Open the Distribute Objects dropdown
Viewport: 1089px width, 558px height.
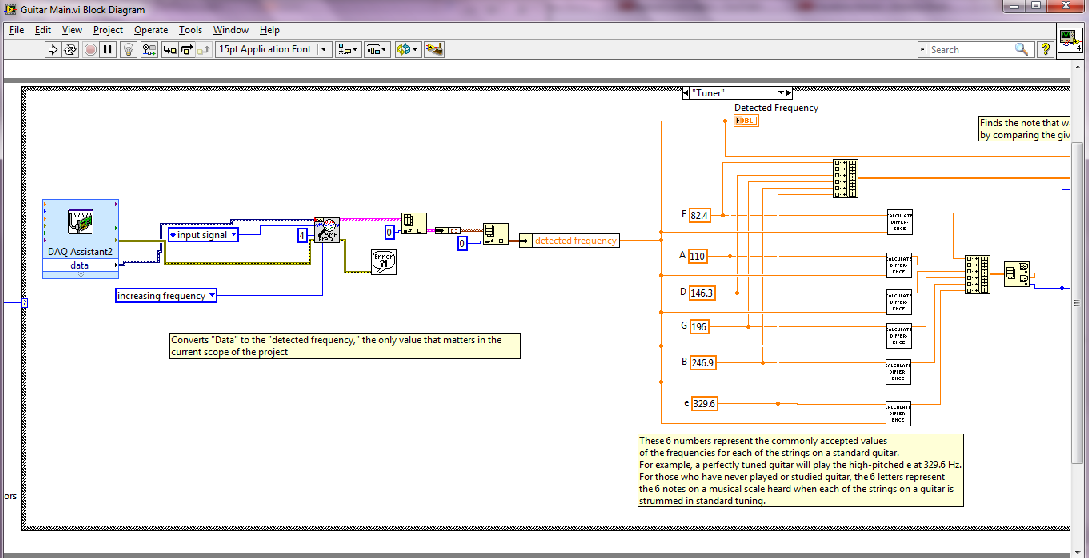377,49
